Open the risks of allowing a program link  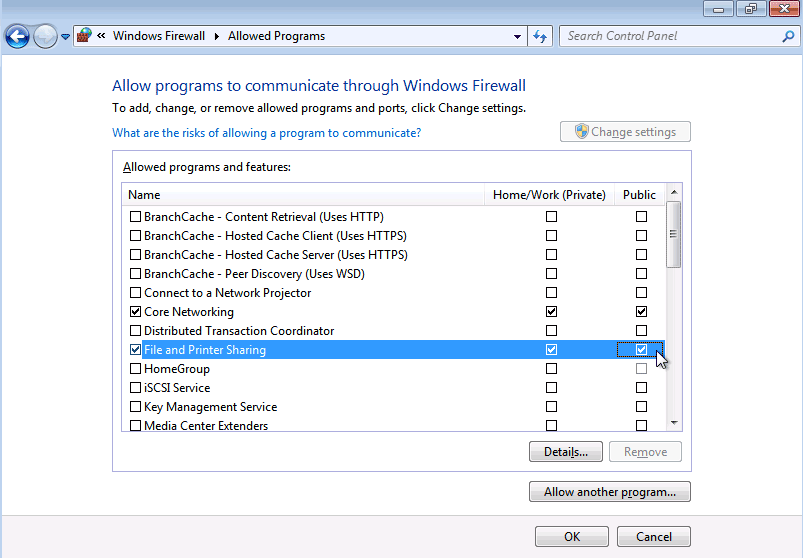266,133
